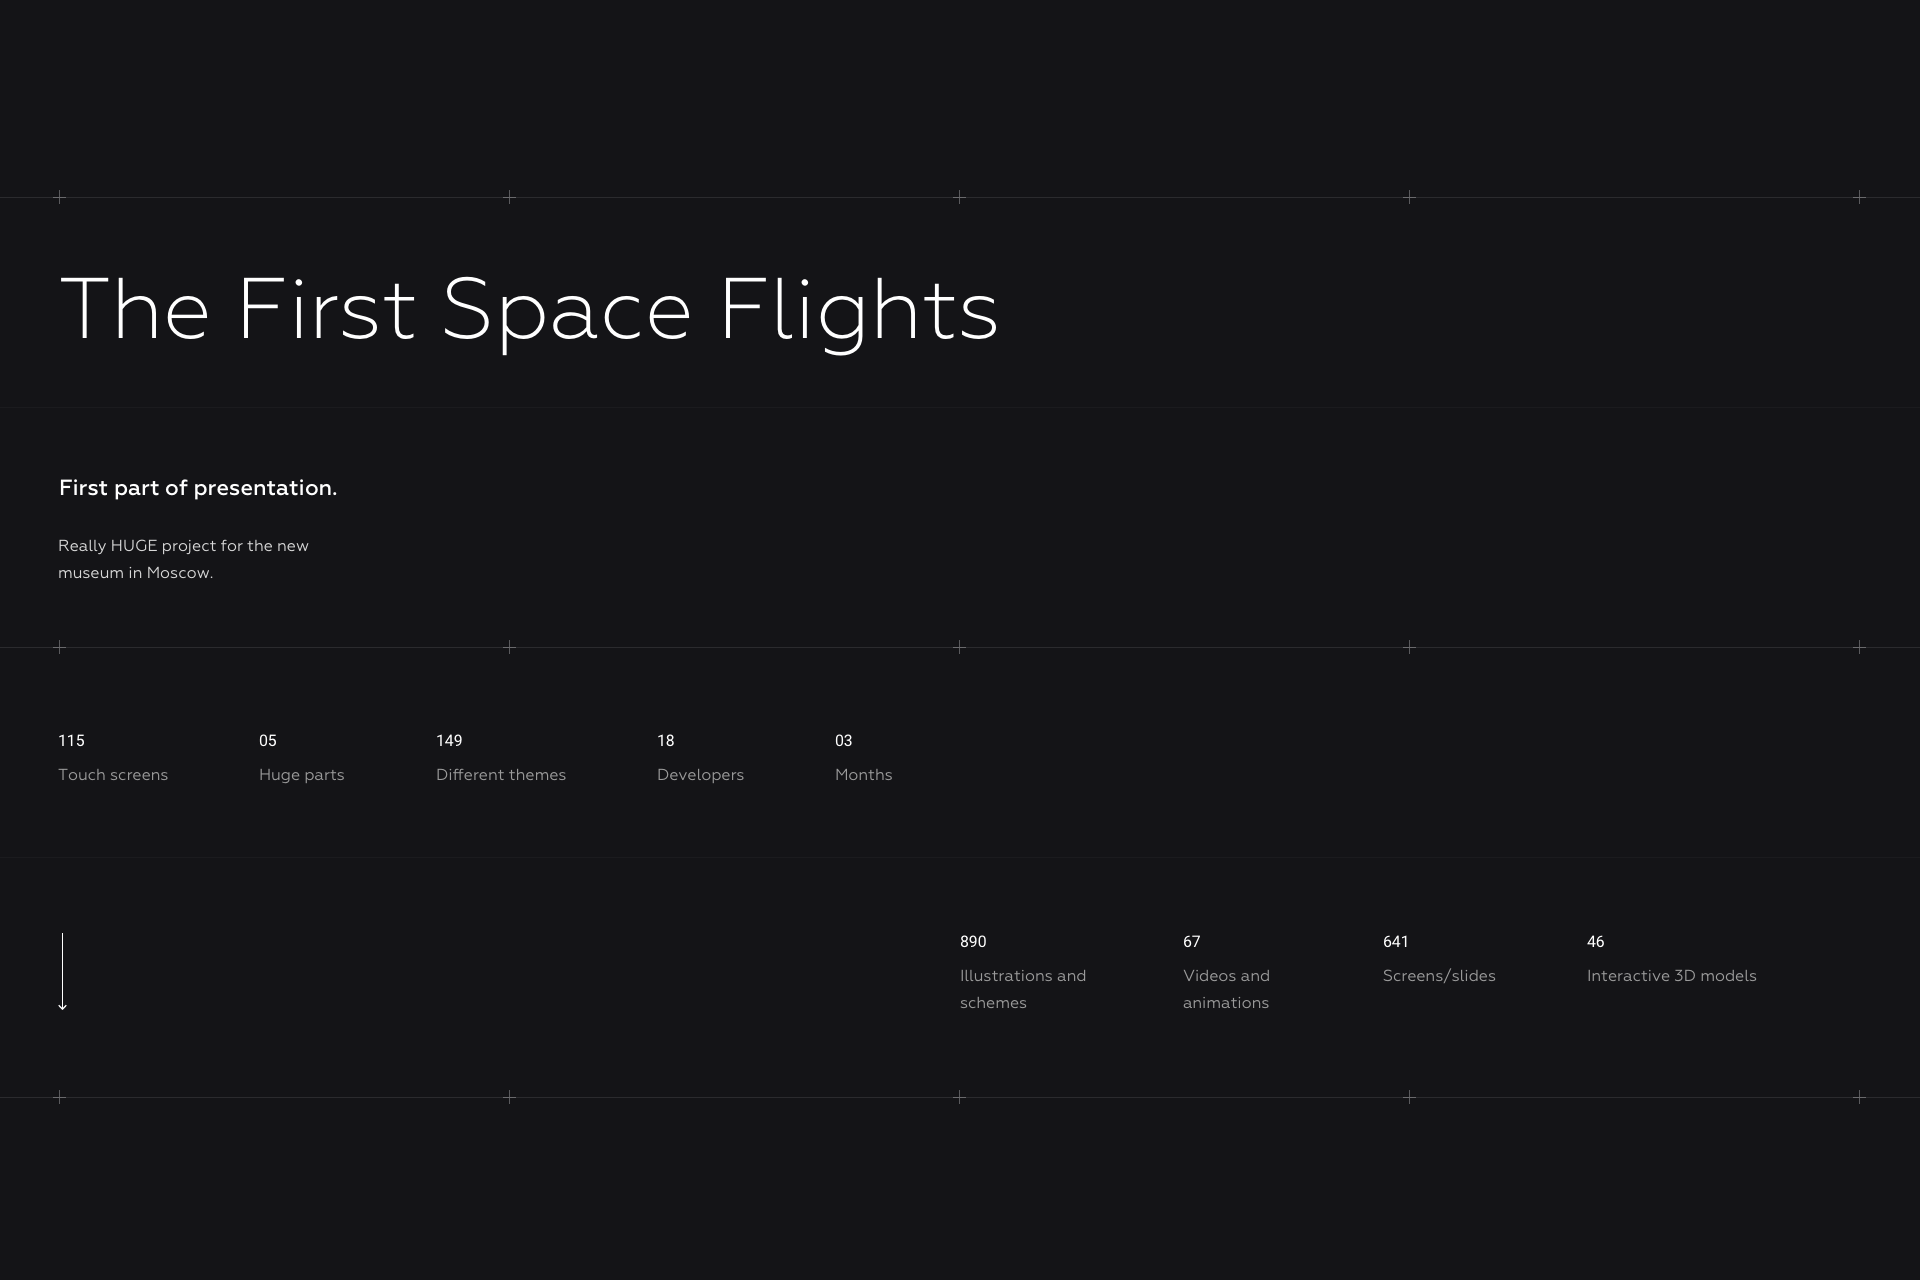The width and height of the screenshot is (1920, 1280).
Task: Click "The First Space Flights" title
Action: click(529, 310)
